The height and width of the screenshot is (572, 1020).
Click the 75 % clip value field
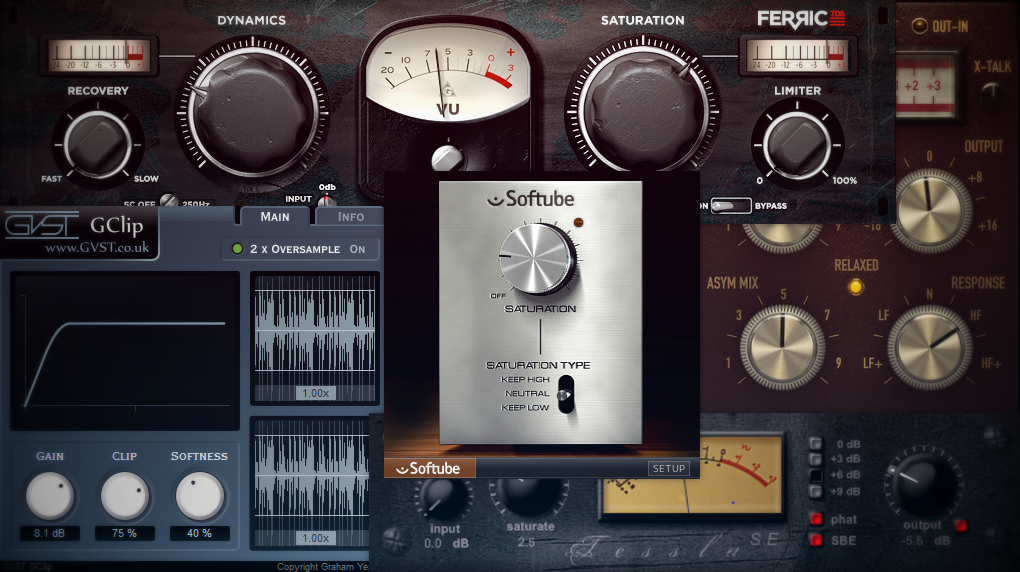(x=124, y=533)
